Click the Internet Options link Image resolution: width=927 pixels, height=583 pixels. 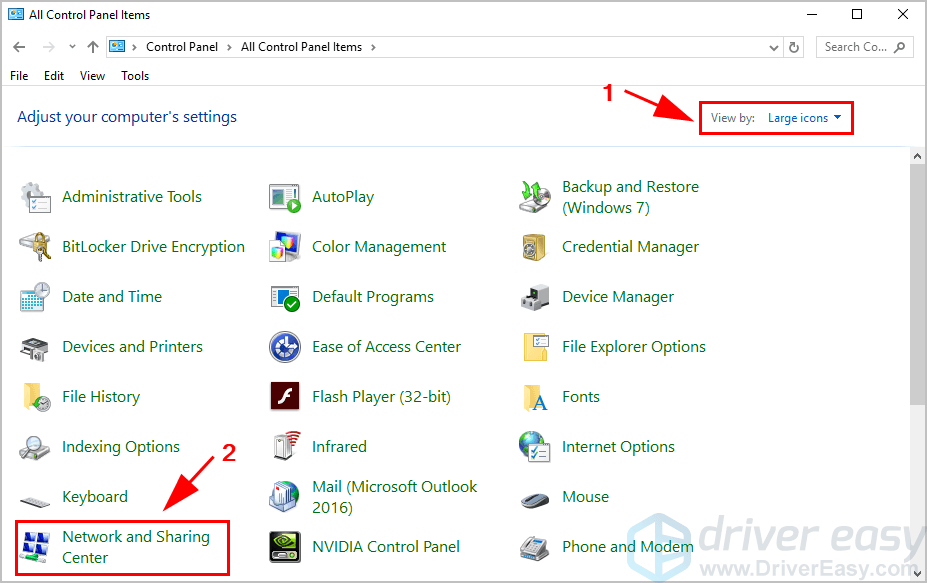pyautogui.click(x=618, y=447)
